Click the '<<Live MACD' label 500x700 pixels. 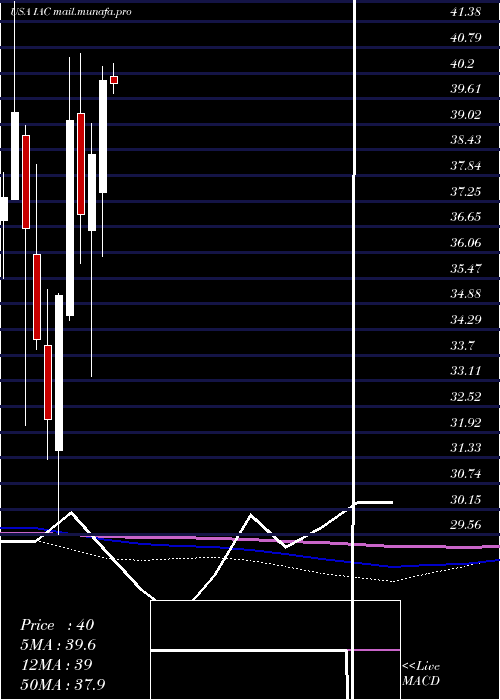421,674
